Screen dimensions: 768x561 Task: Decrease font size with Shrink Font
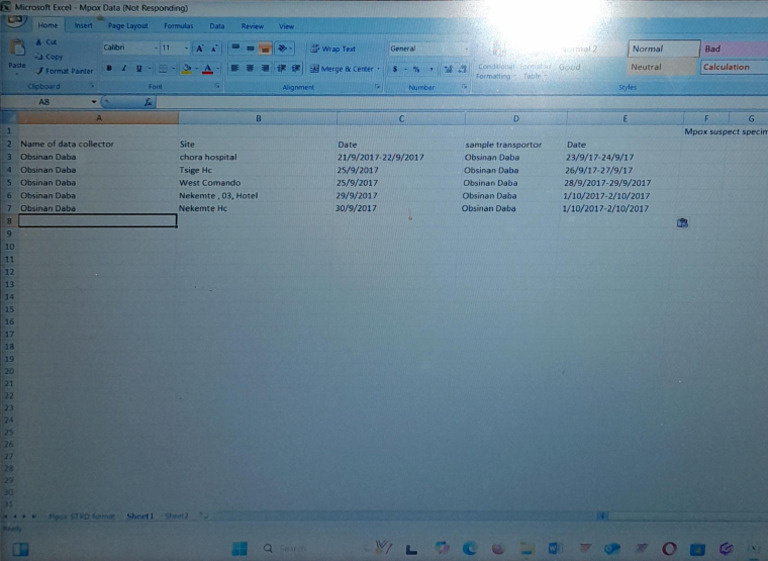coord(215,48)
